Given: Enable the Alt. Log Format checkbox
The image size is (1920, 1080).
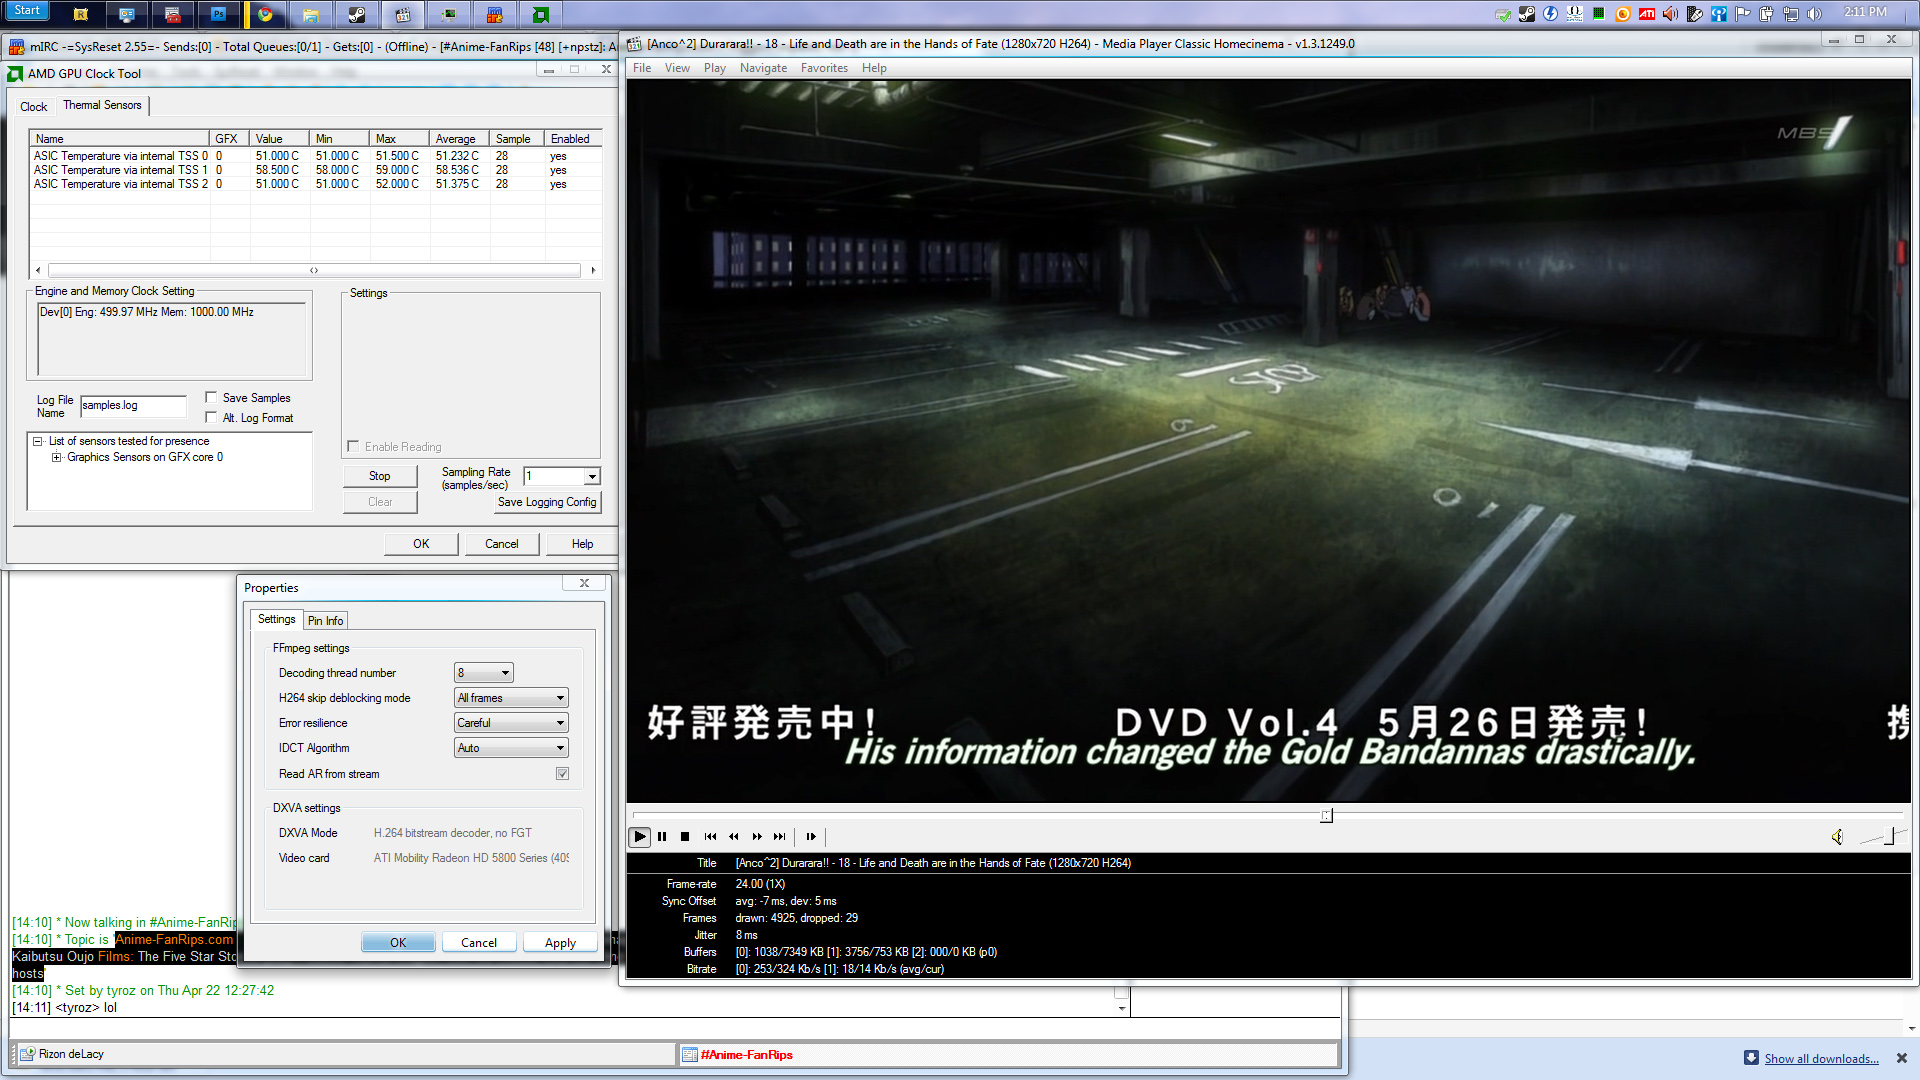Looking at the screenshot, I should (x=211, y=417).
